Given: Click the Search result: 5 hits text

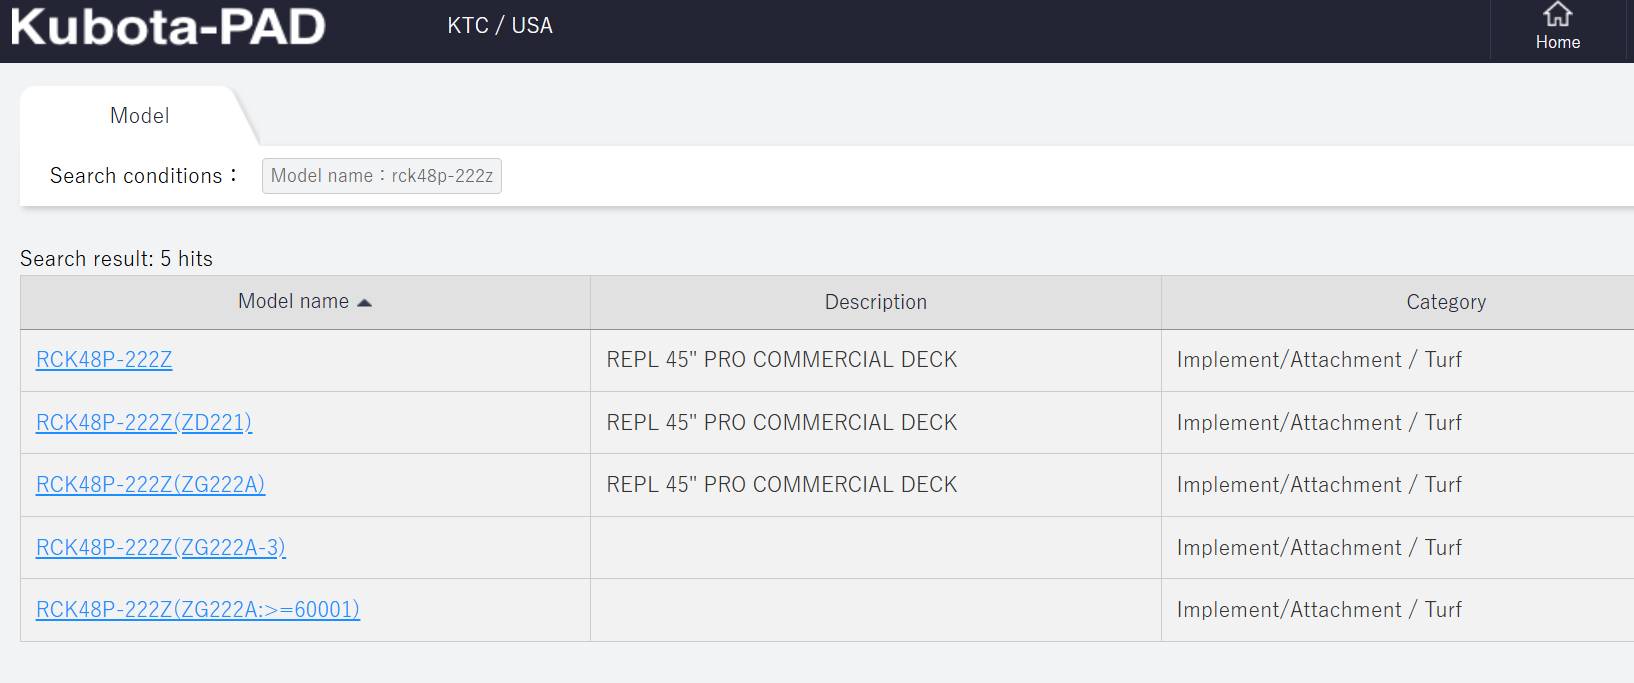Looking at the screenshot, I should coord(116,259).
